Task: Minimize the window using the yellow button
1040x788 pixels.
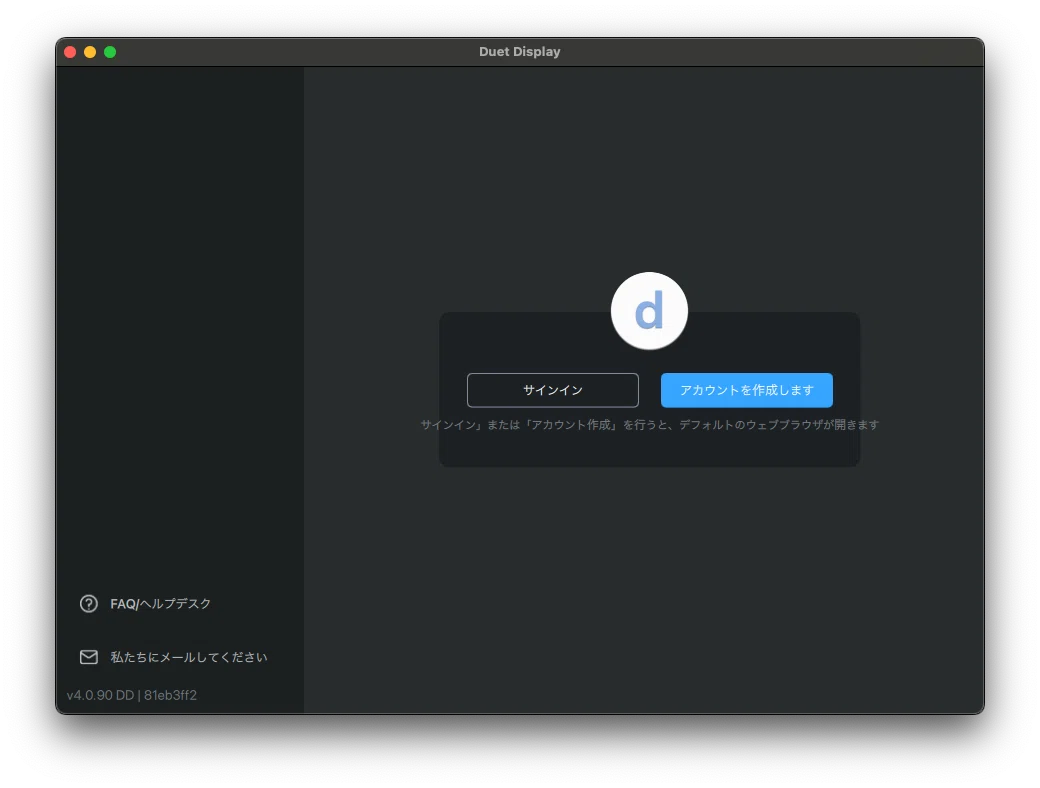Action: pos(90,52)
